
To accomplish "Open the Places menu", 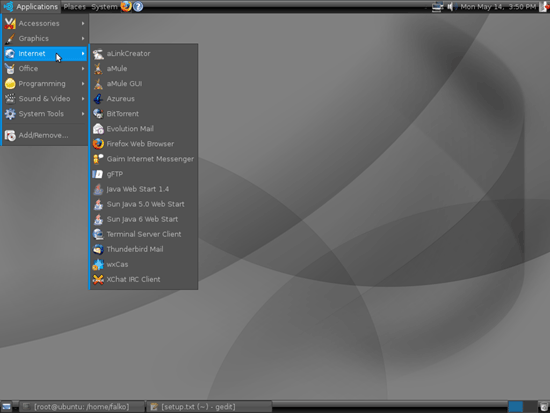I will pyautogui.click(x=74, y=7).
